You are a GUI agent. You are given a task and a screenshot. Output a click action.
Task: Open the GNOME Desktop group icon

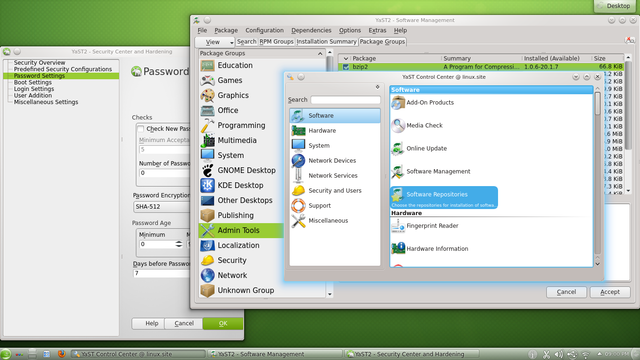[207, 170]
